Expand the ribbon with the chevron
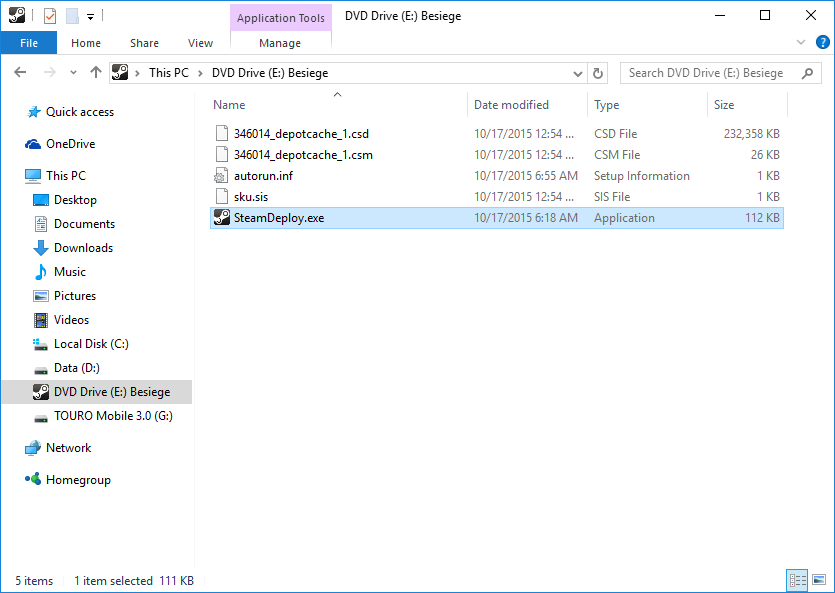 (x=800, y=42)
